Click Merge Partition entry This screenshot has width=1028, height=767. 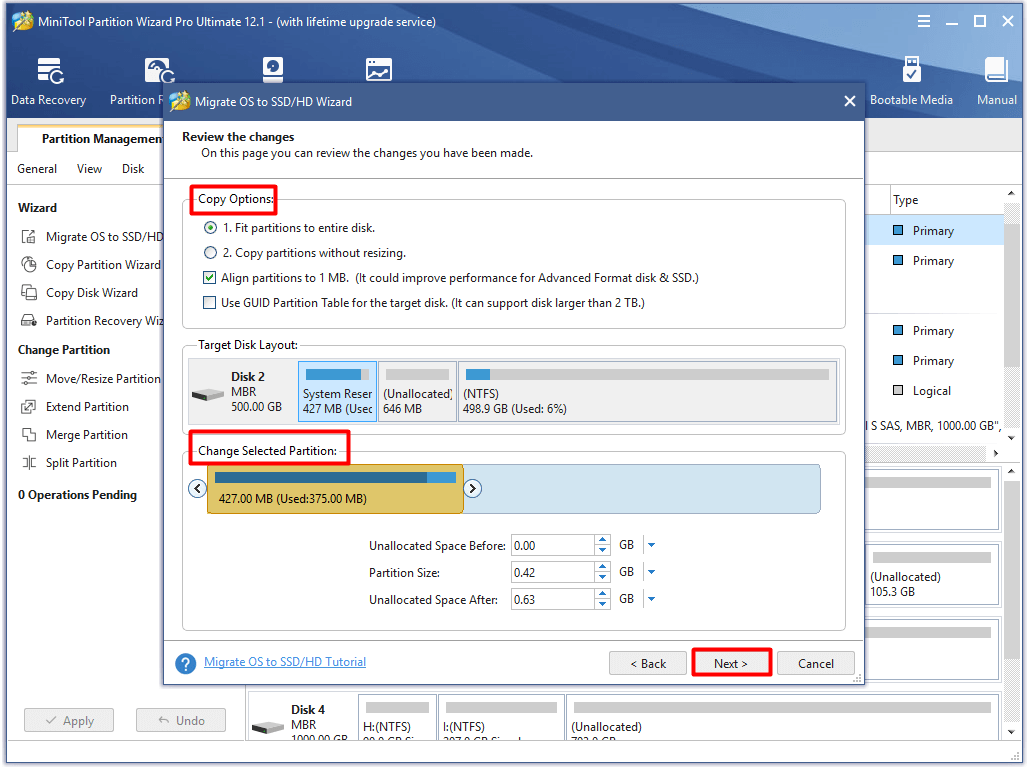click(x=87, y=435)
